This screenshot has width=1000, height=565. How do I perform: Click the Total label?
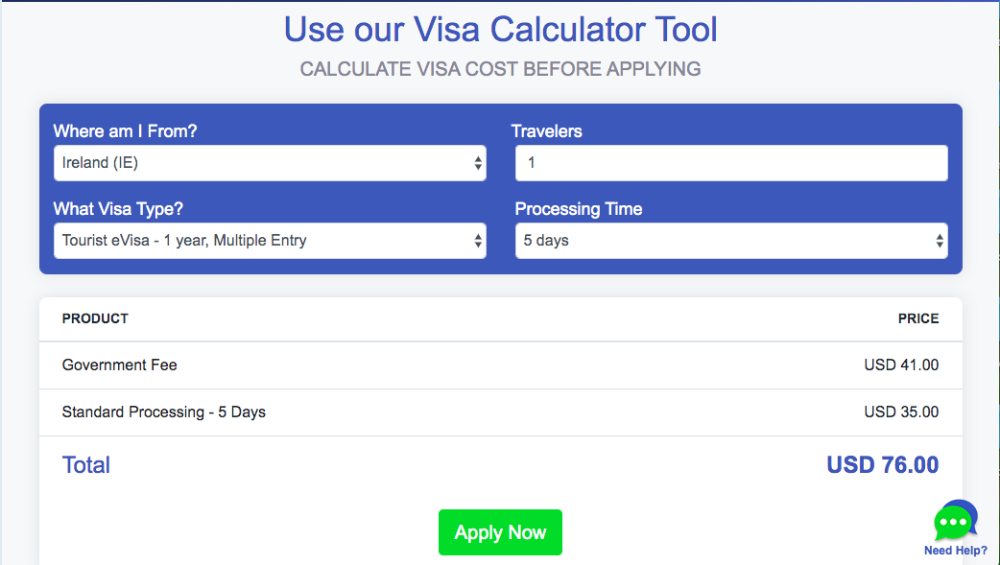coord(86,465)
